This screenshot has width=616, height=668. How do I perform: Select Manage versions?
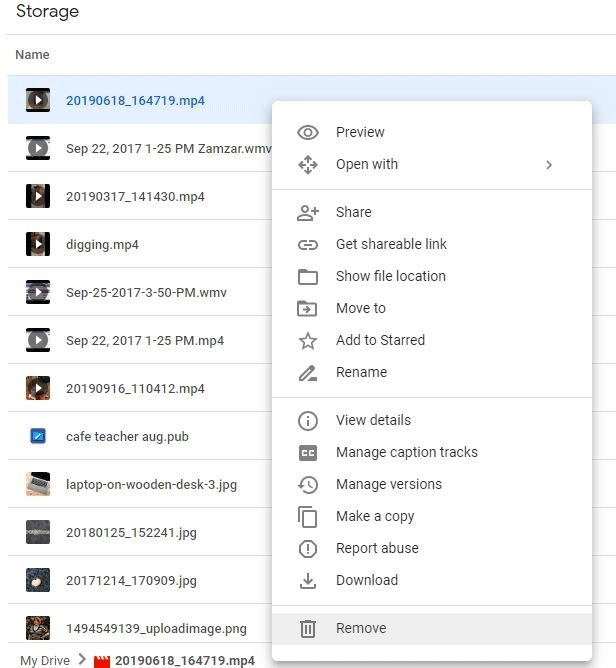[432, 484]
